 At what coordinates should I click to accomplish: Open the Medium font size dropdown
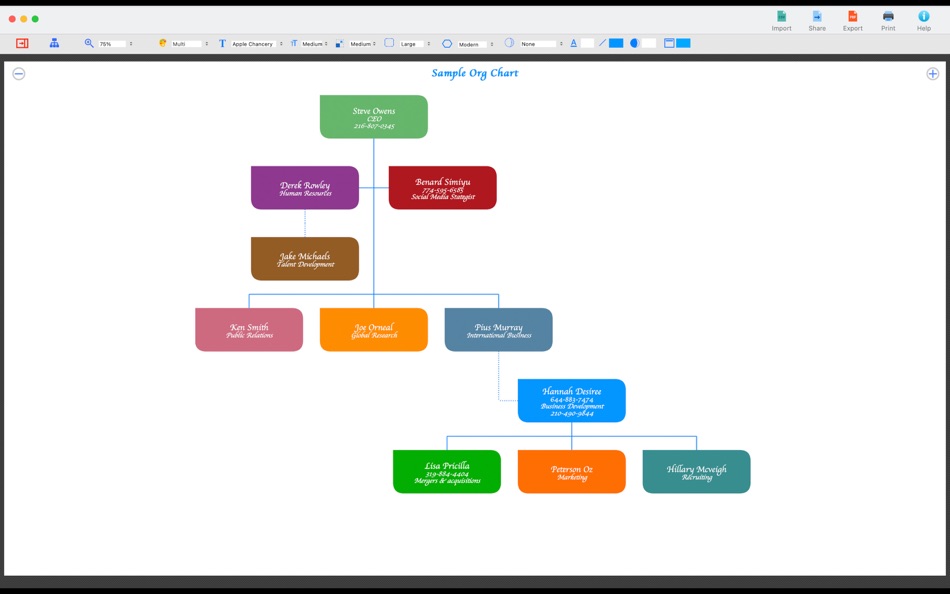pos(314,44)
